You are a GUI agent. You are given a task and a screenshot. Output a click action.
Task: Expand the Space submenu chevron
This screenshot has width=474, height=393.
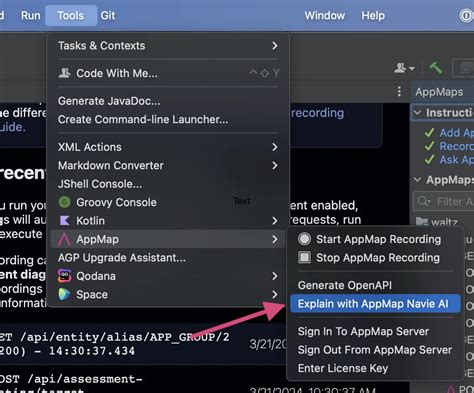[275, 294]
